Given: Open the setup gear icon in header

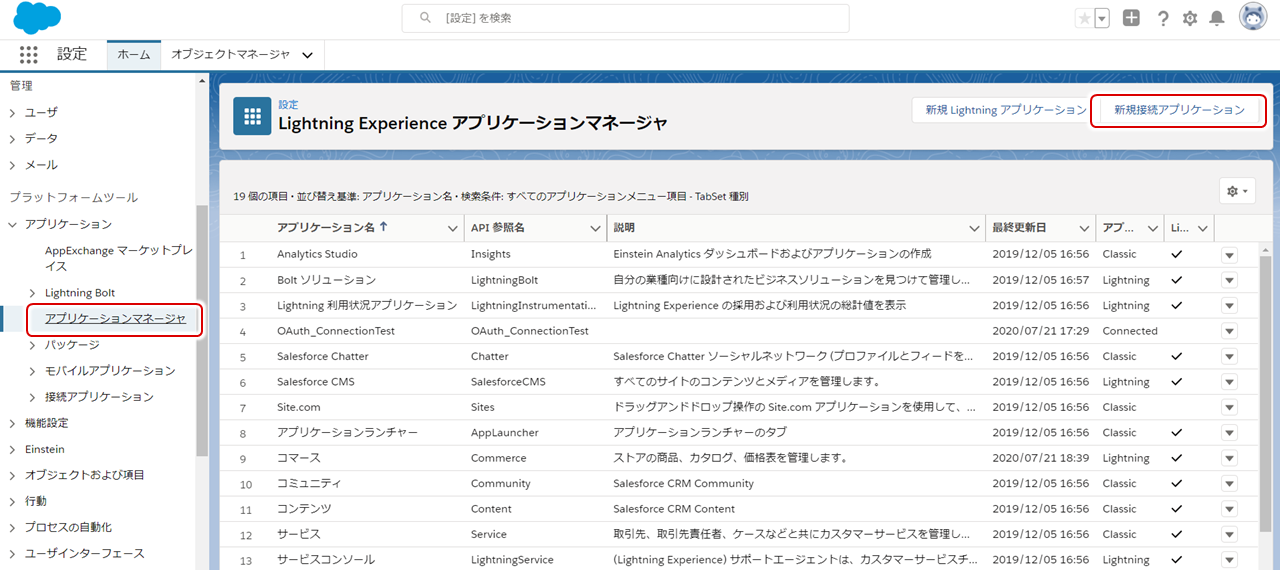Looking at the screenshot, I should [1190, 18].
